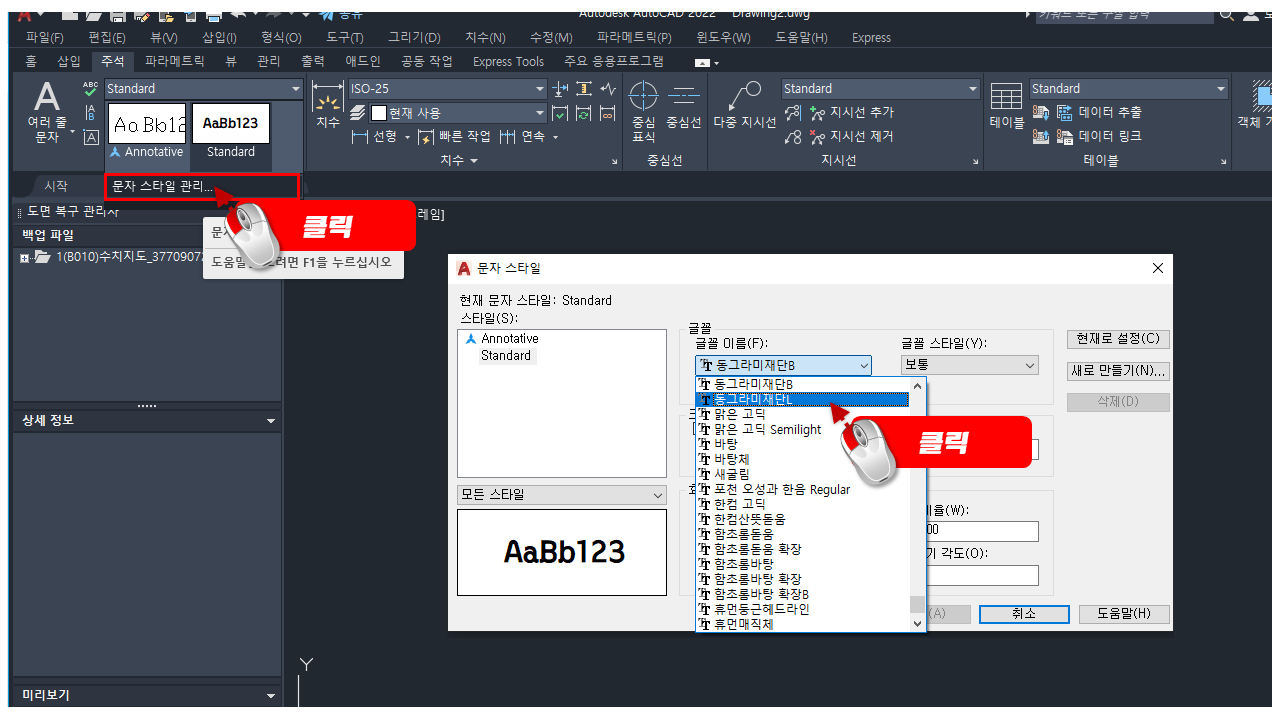
Task: Open the 시작 drawing tab
Action: point(56,186)
